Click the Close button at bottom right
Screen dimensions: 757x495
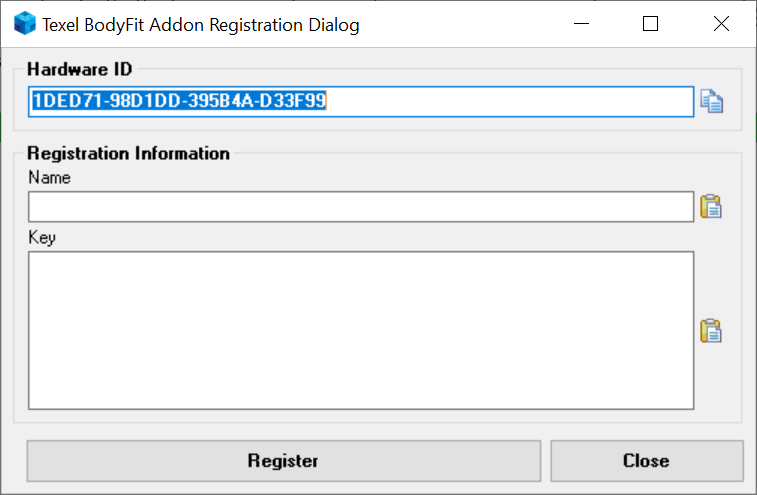click(x=646, y=461)
